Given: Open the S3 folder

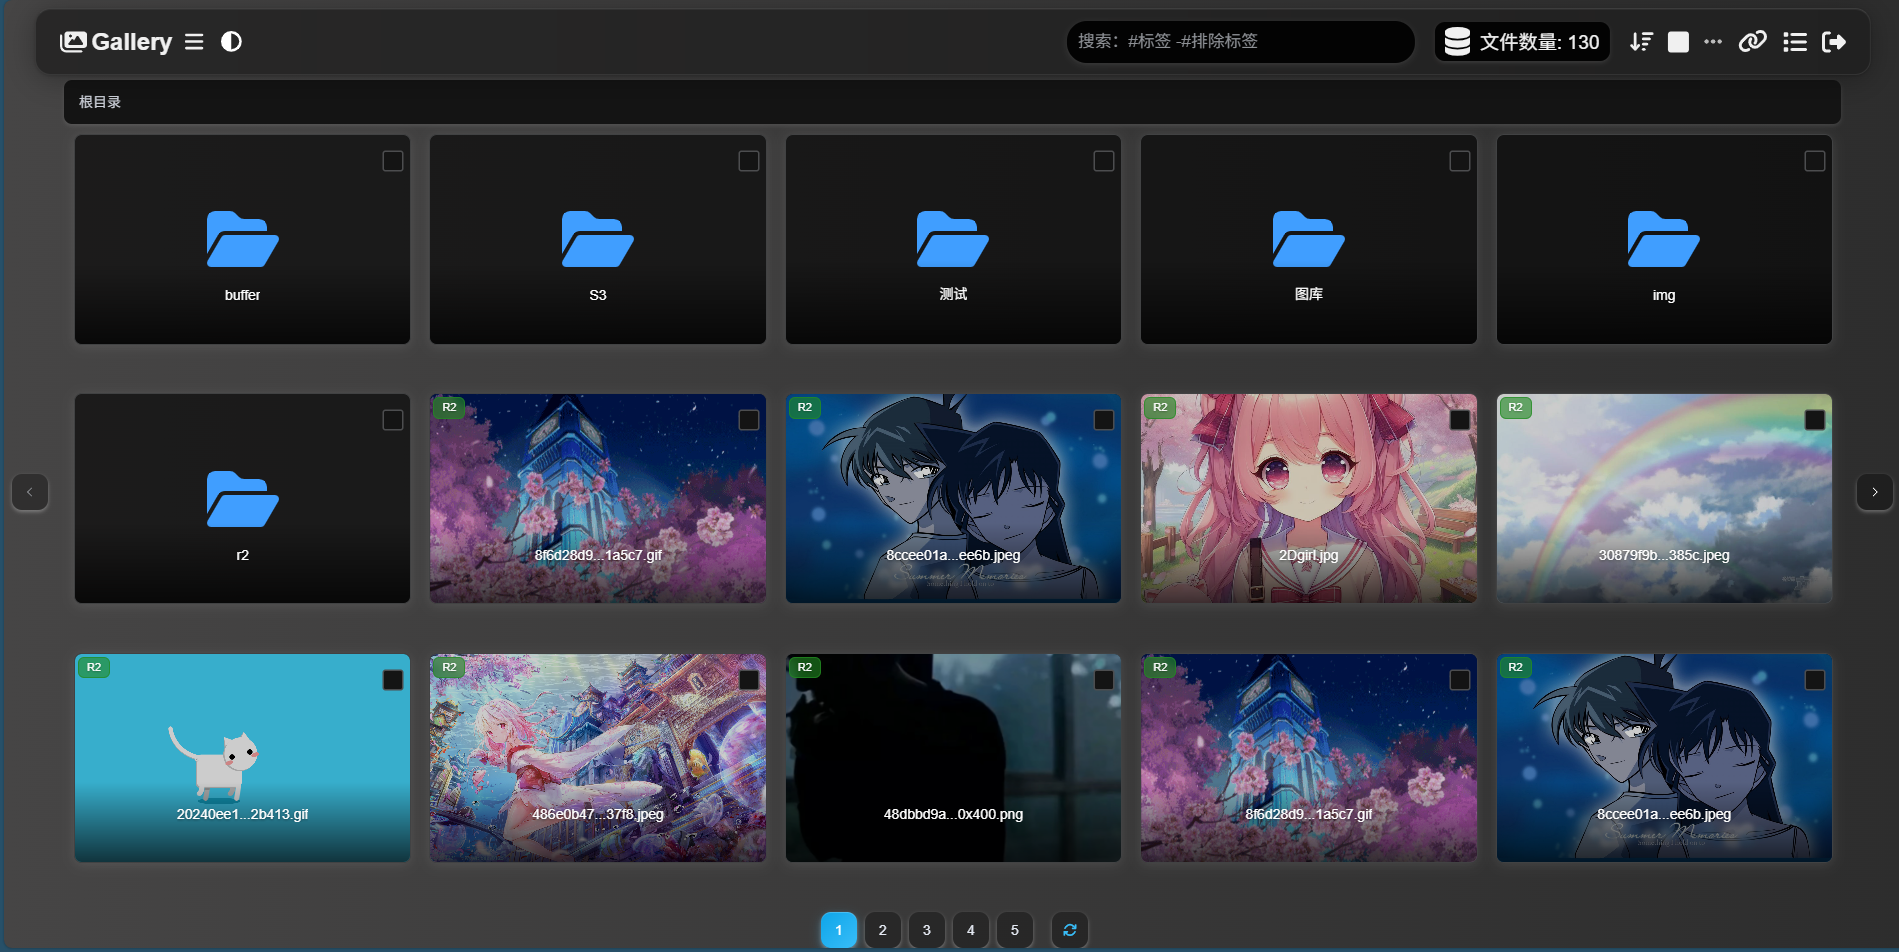Looking at the screenshot, I should (x=597, y=240).
